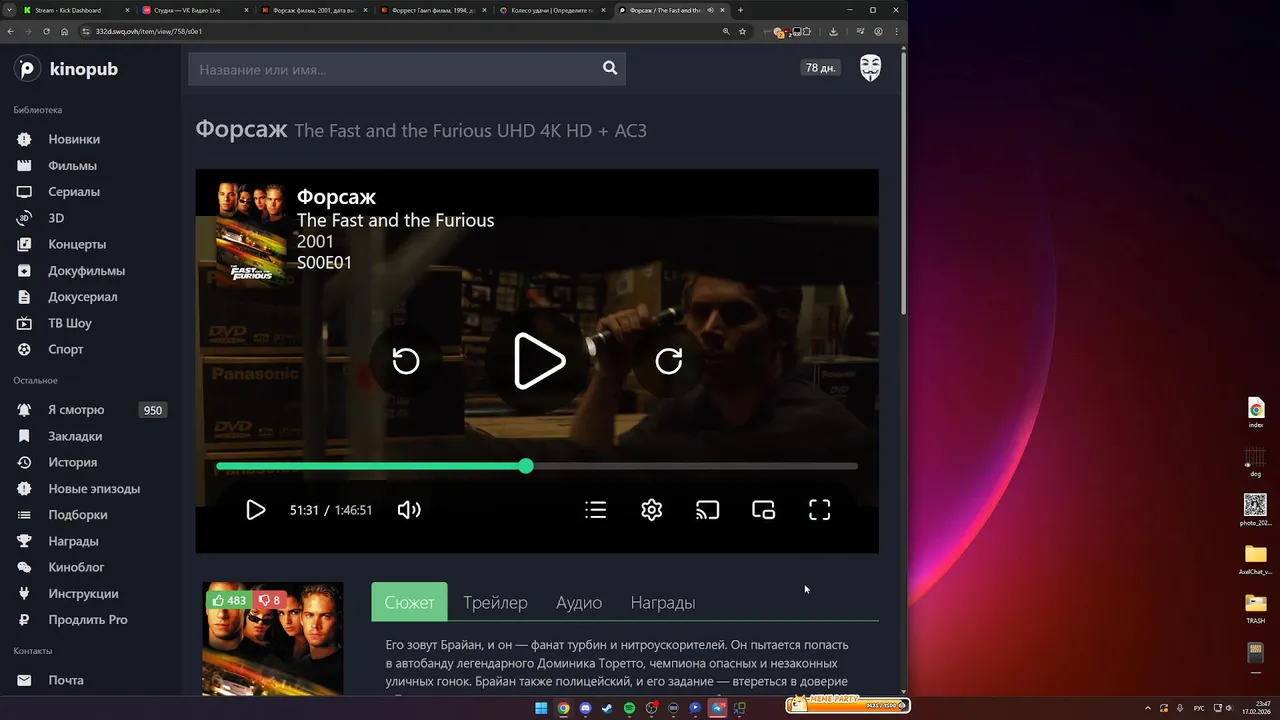Dislike the movie with thumbs-down 8
The width and height of the screenshot is (1280, 720).
pyautogui.click(x=269, y=601)
